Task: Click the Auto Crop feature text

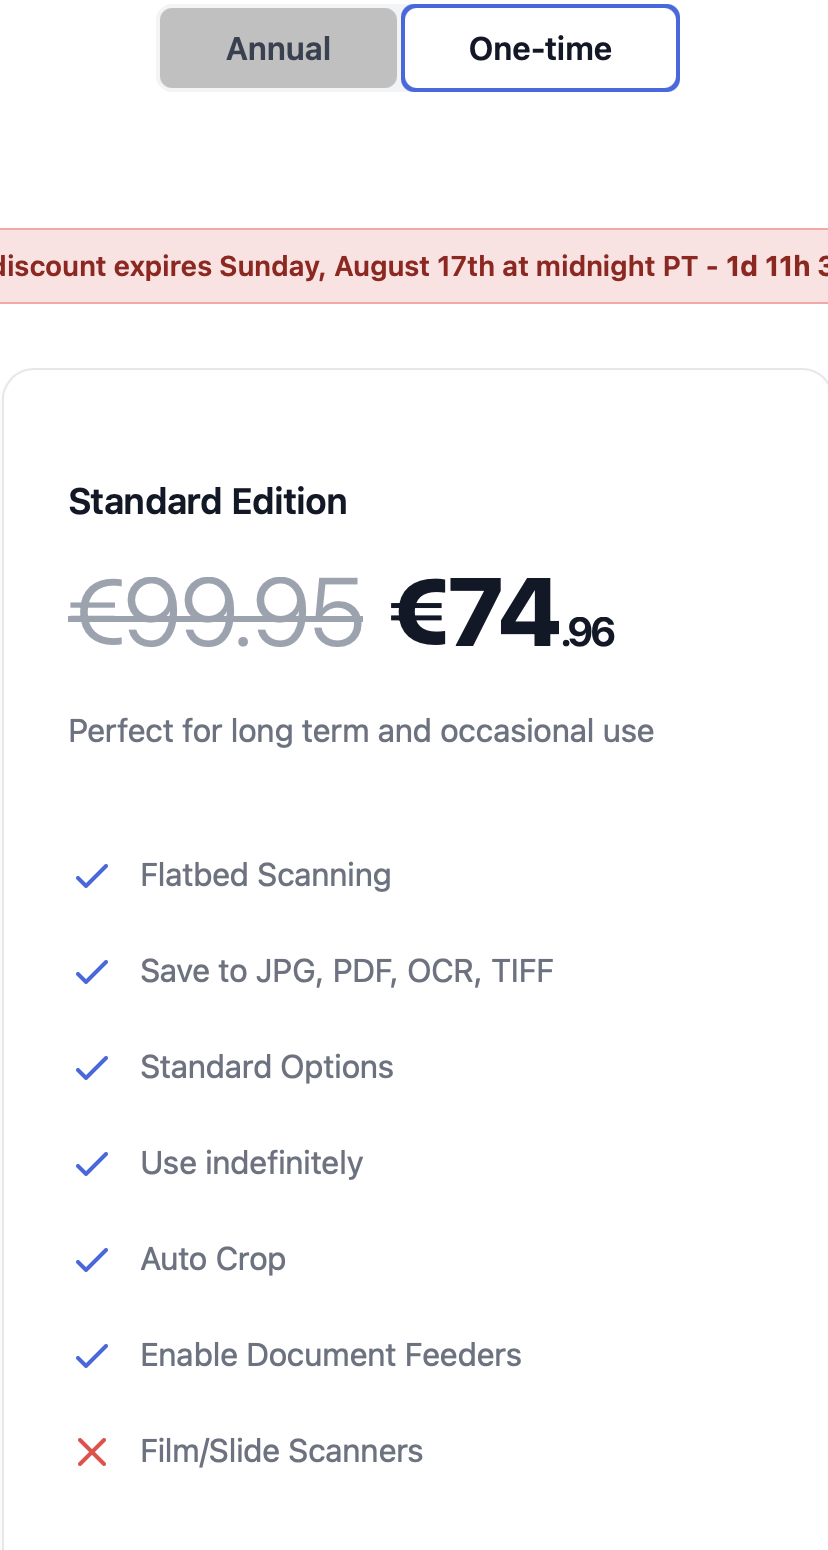Action: [x=213, y=1259]
